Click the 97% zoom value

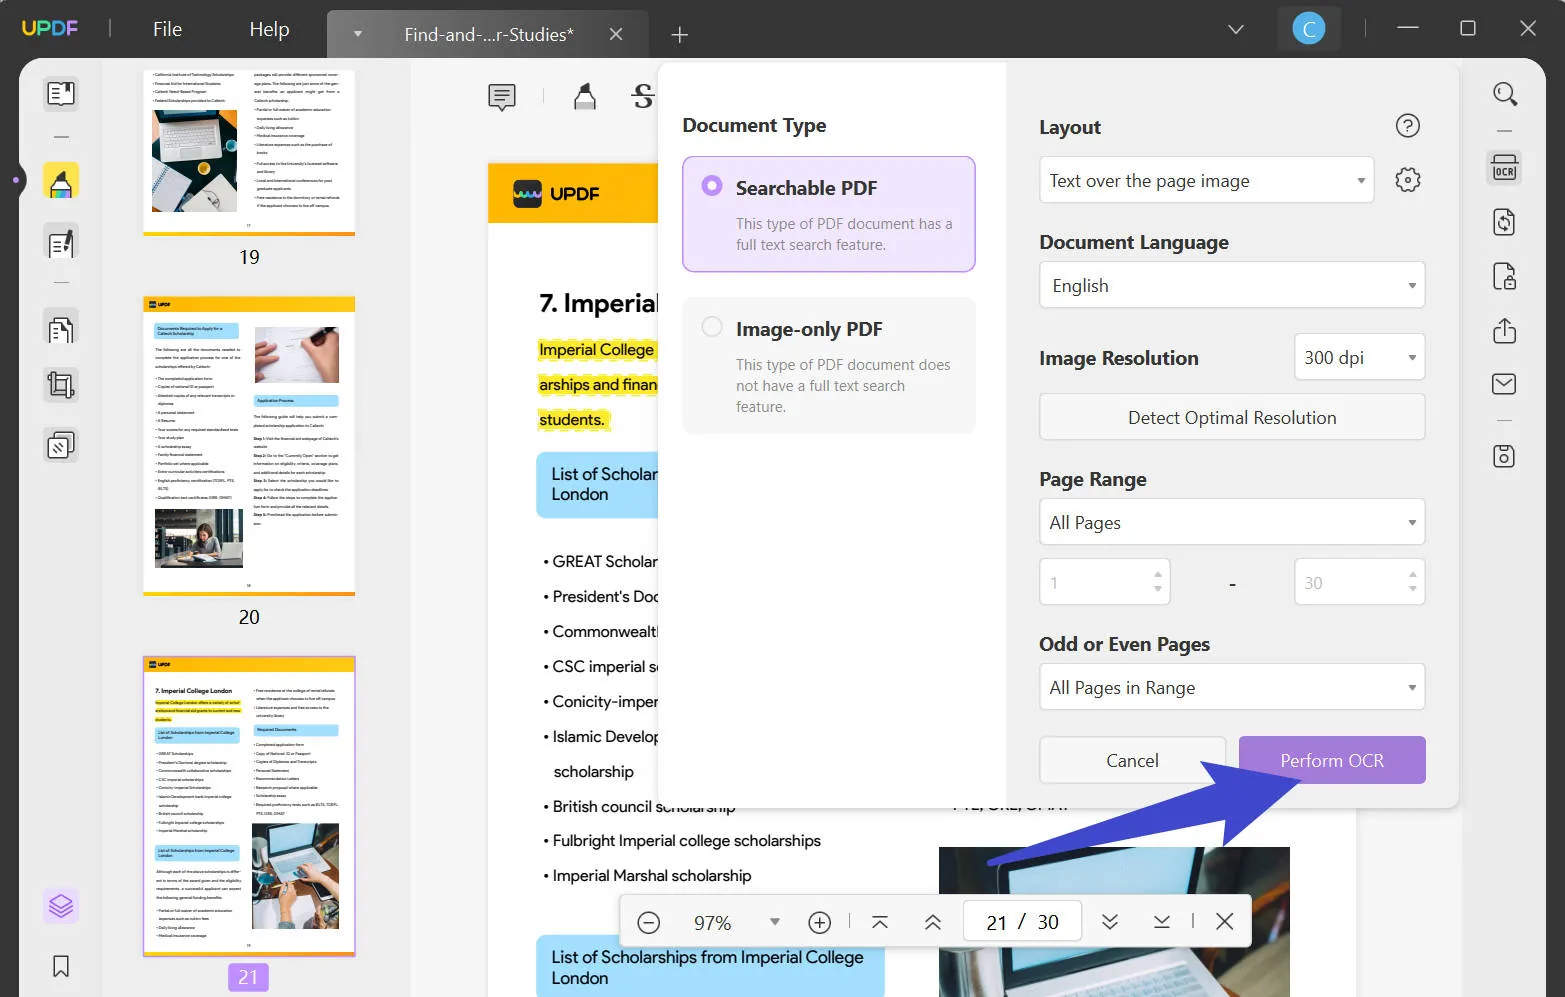point(713,923)
